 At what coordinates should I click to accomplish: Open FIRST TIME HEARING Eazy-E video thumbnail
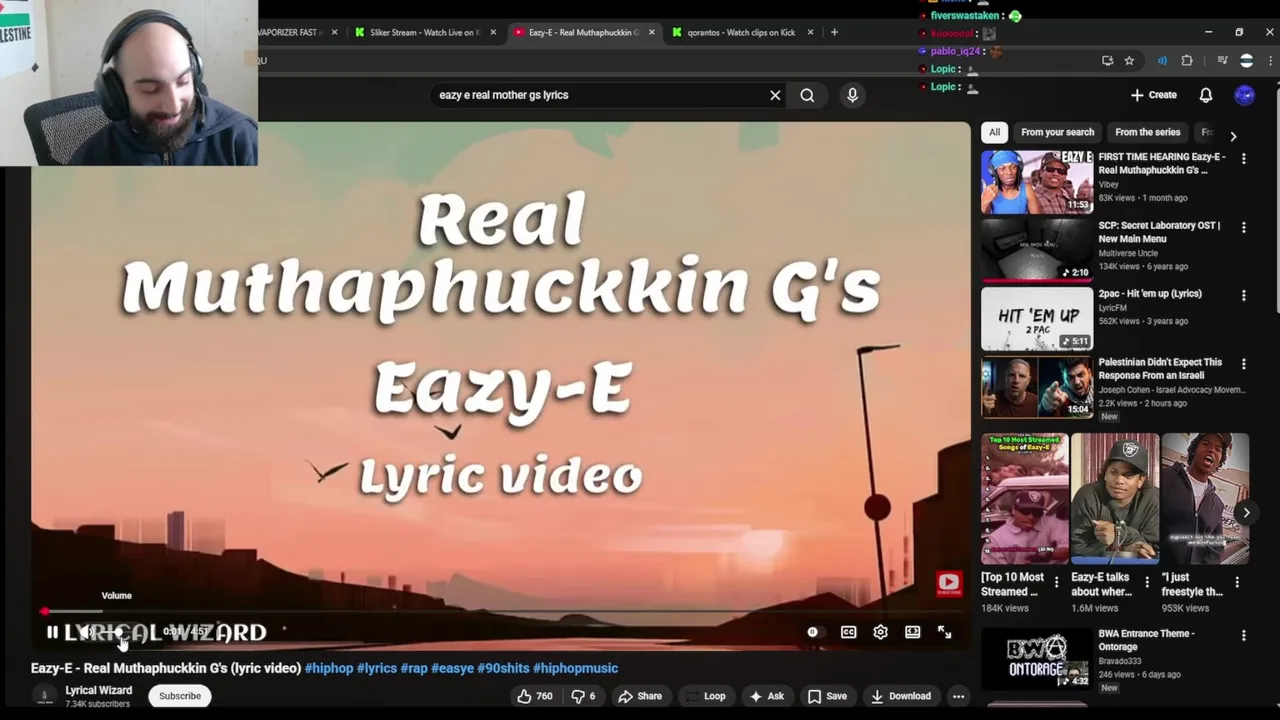[1037, 182]
